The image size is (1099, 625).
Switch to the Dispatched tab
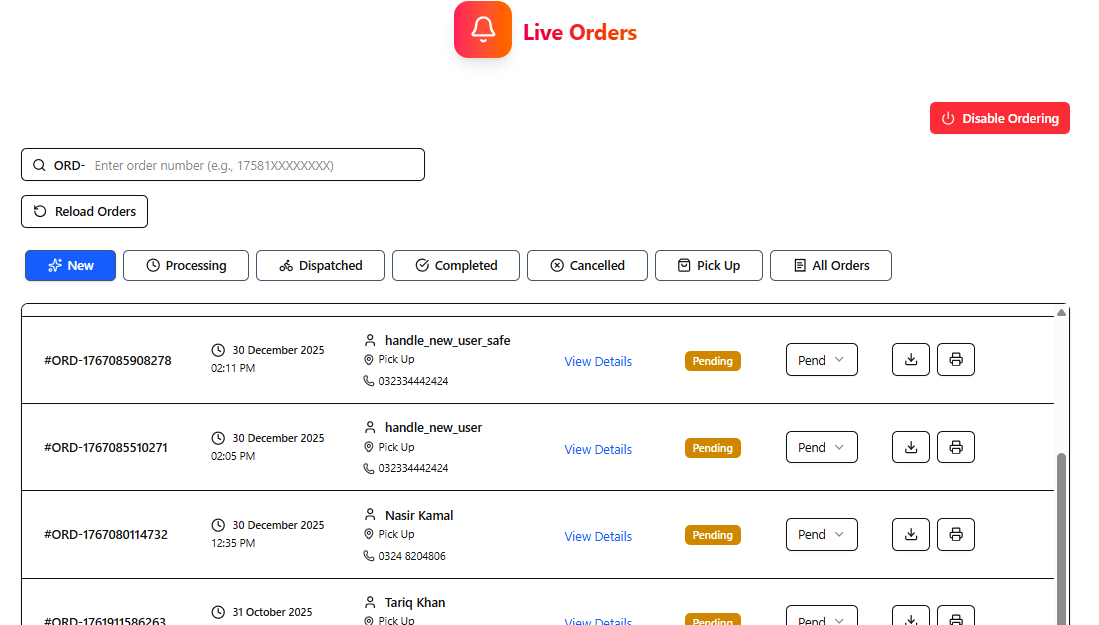(x=320, y=266)
